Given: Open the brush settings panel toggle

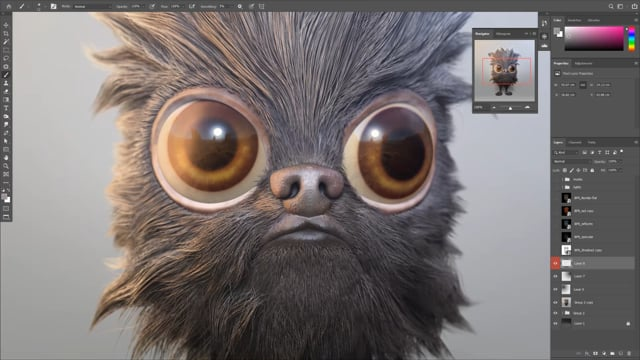Looking at the screenshot, I should (53, 7).
